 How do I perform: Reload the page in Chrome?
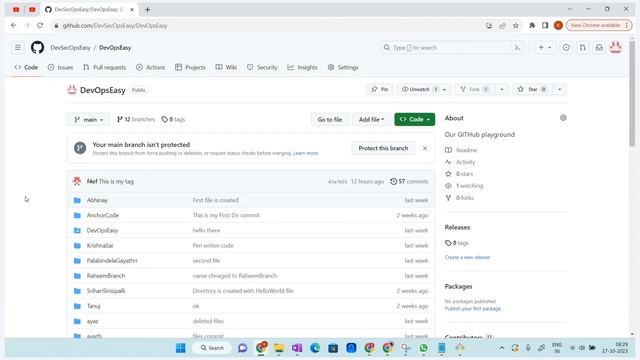pos(40,25)
